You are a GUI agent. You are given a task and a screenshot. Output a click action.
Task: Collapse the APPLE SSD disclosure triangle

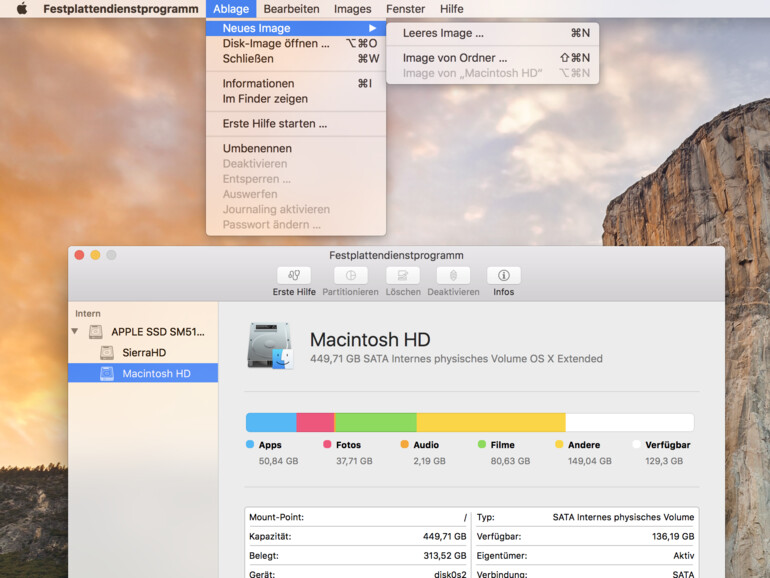coord(75,331)
